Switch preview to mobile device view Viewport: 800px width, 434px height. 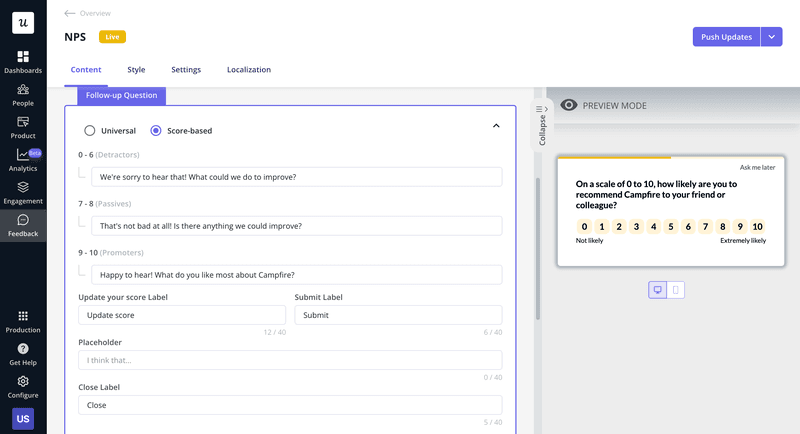(676, 290)
